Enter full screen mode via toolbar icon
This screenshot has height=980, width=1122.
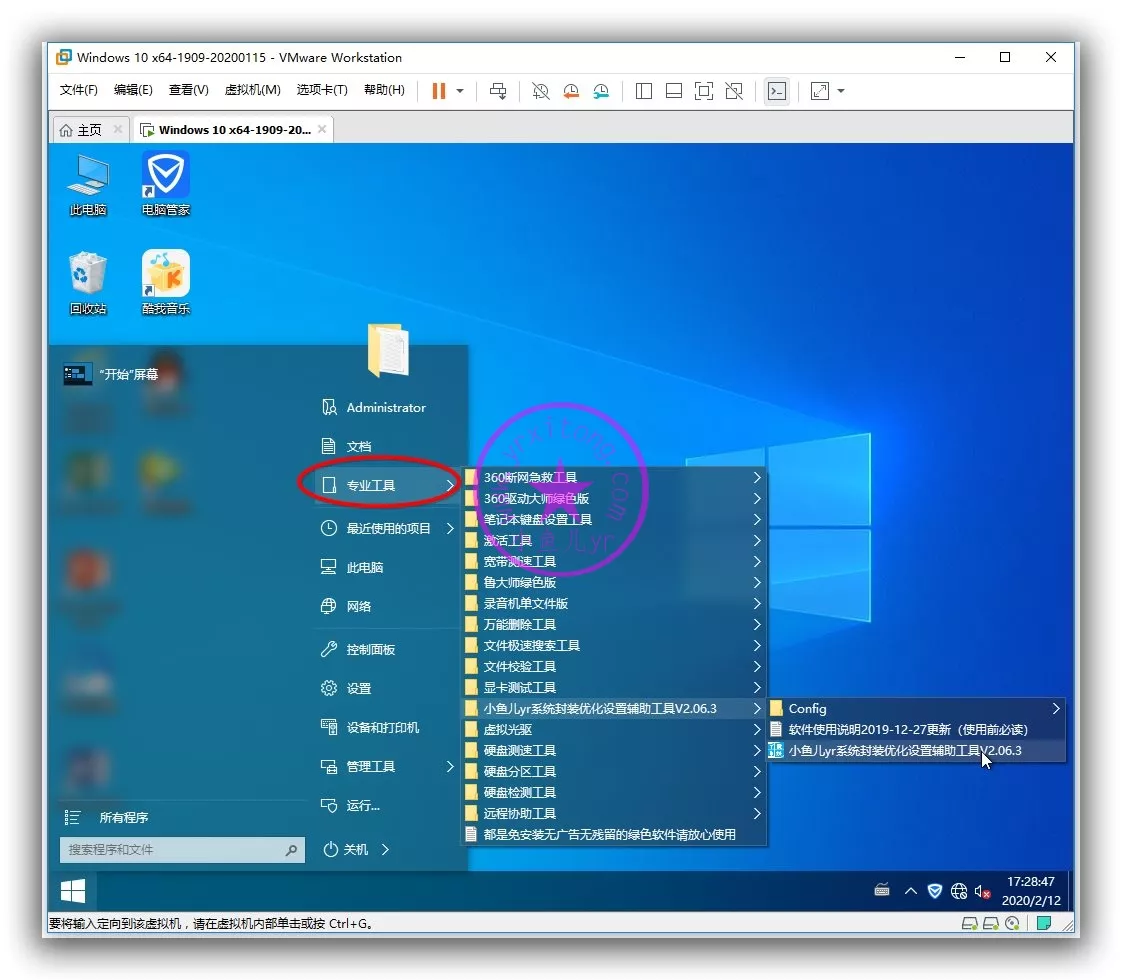(704, 91)
